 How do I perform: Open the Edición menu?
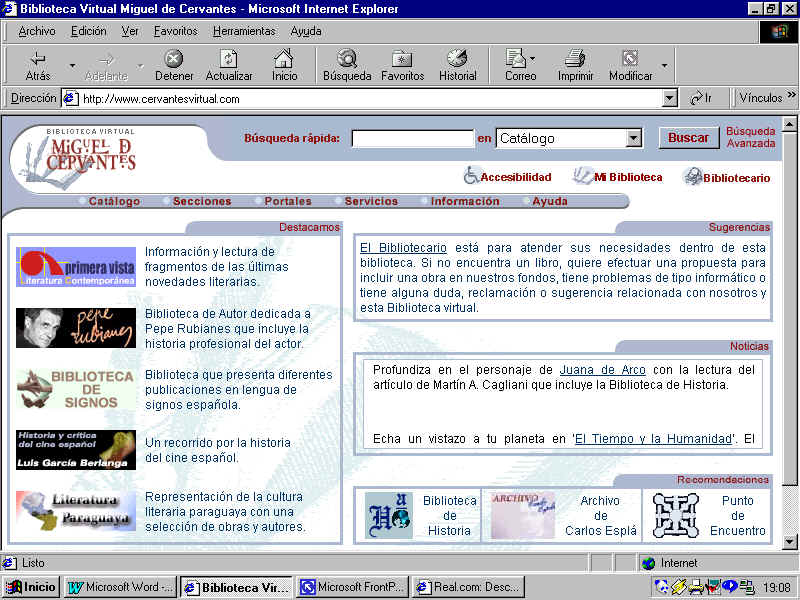[x=89, y=32]
